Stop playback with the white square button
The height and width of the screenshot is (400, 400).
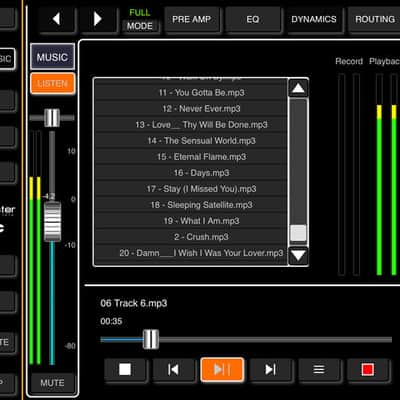tap(125, 369)
